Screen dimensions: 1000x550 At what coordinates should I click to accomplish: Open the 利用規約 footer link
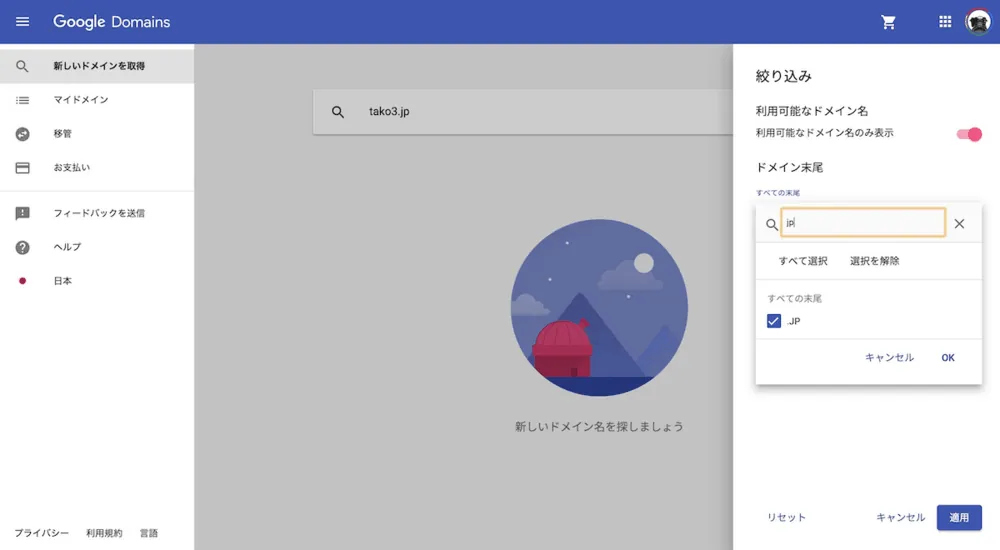click(104, 533)
